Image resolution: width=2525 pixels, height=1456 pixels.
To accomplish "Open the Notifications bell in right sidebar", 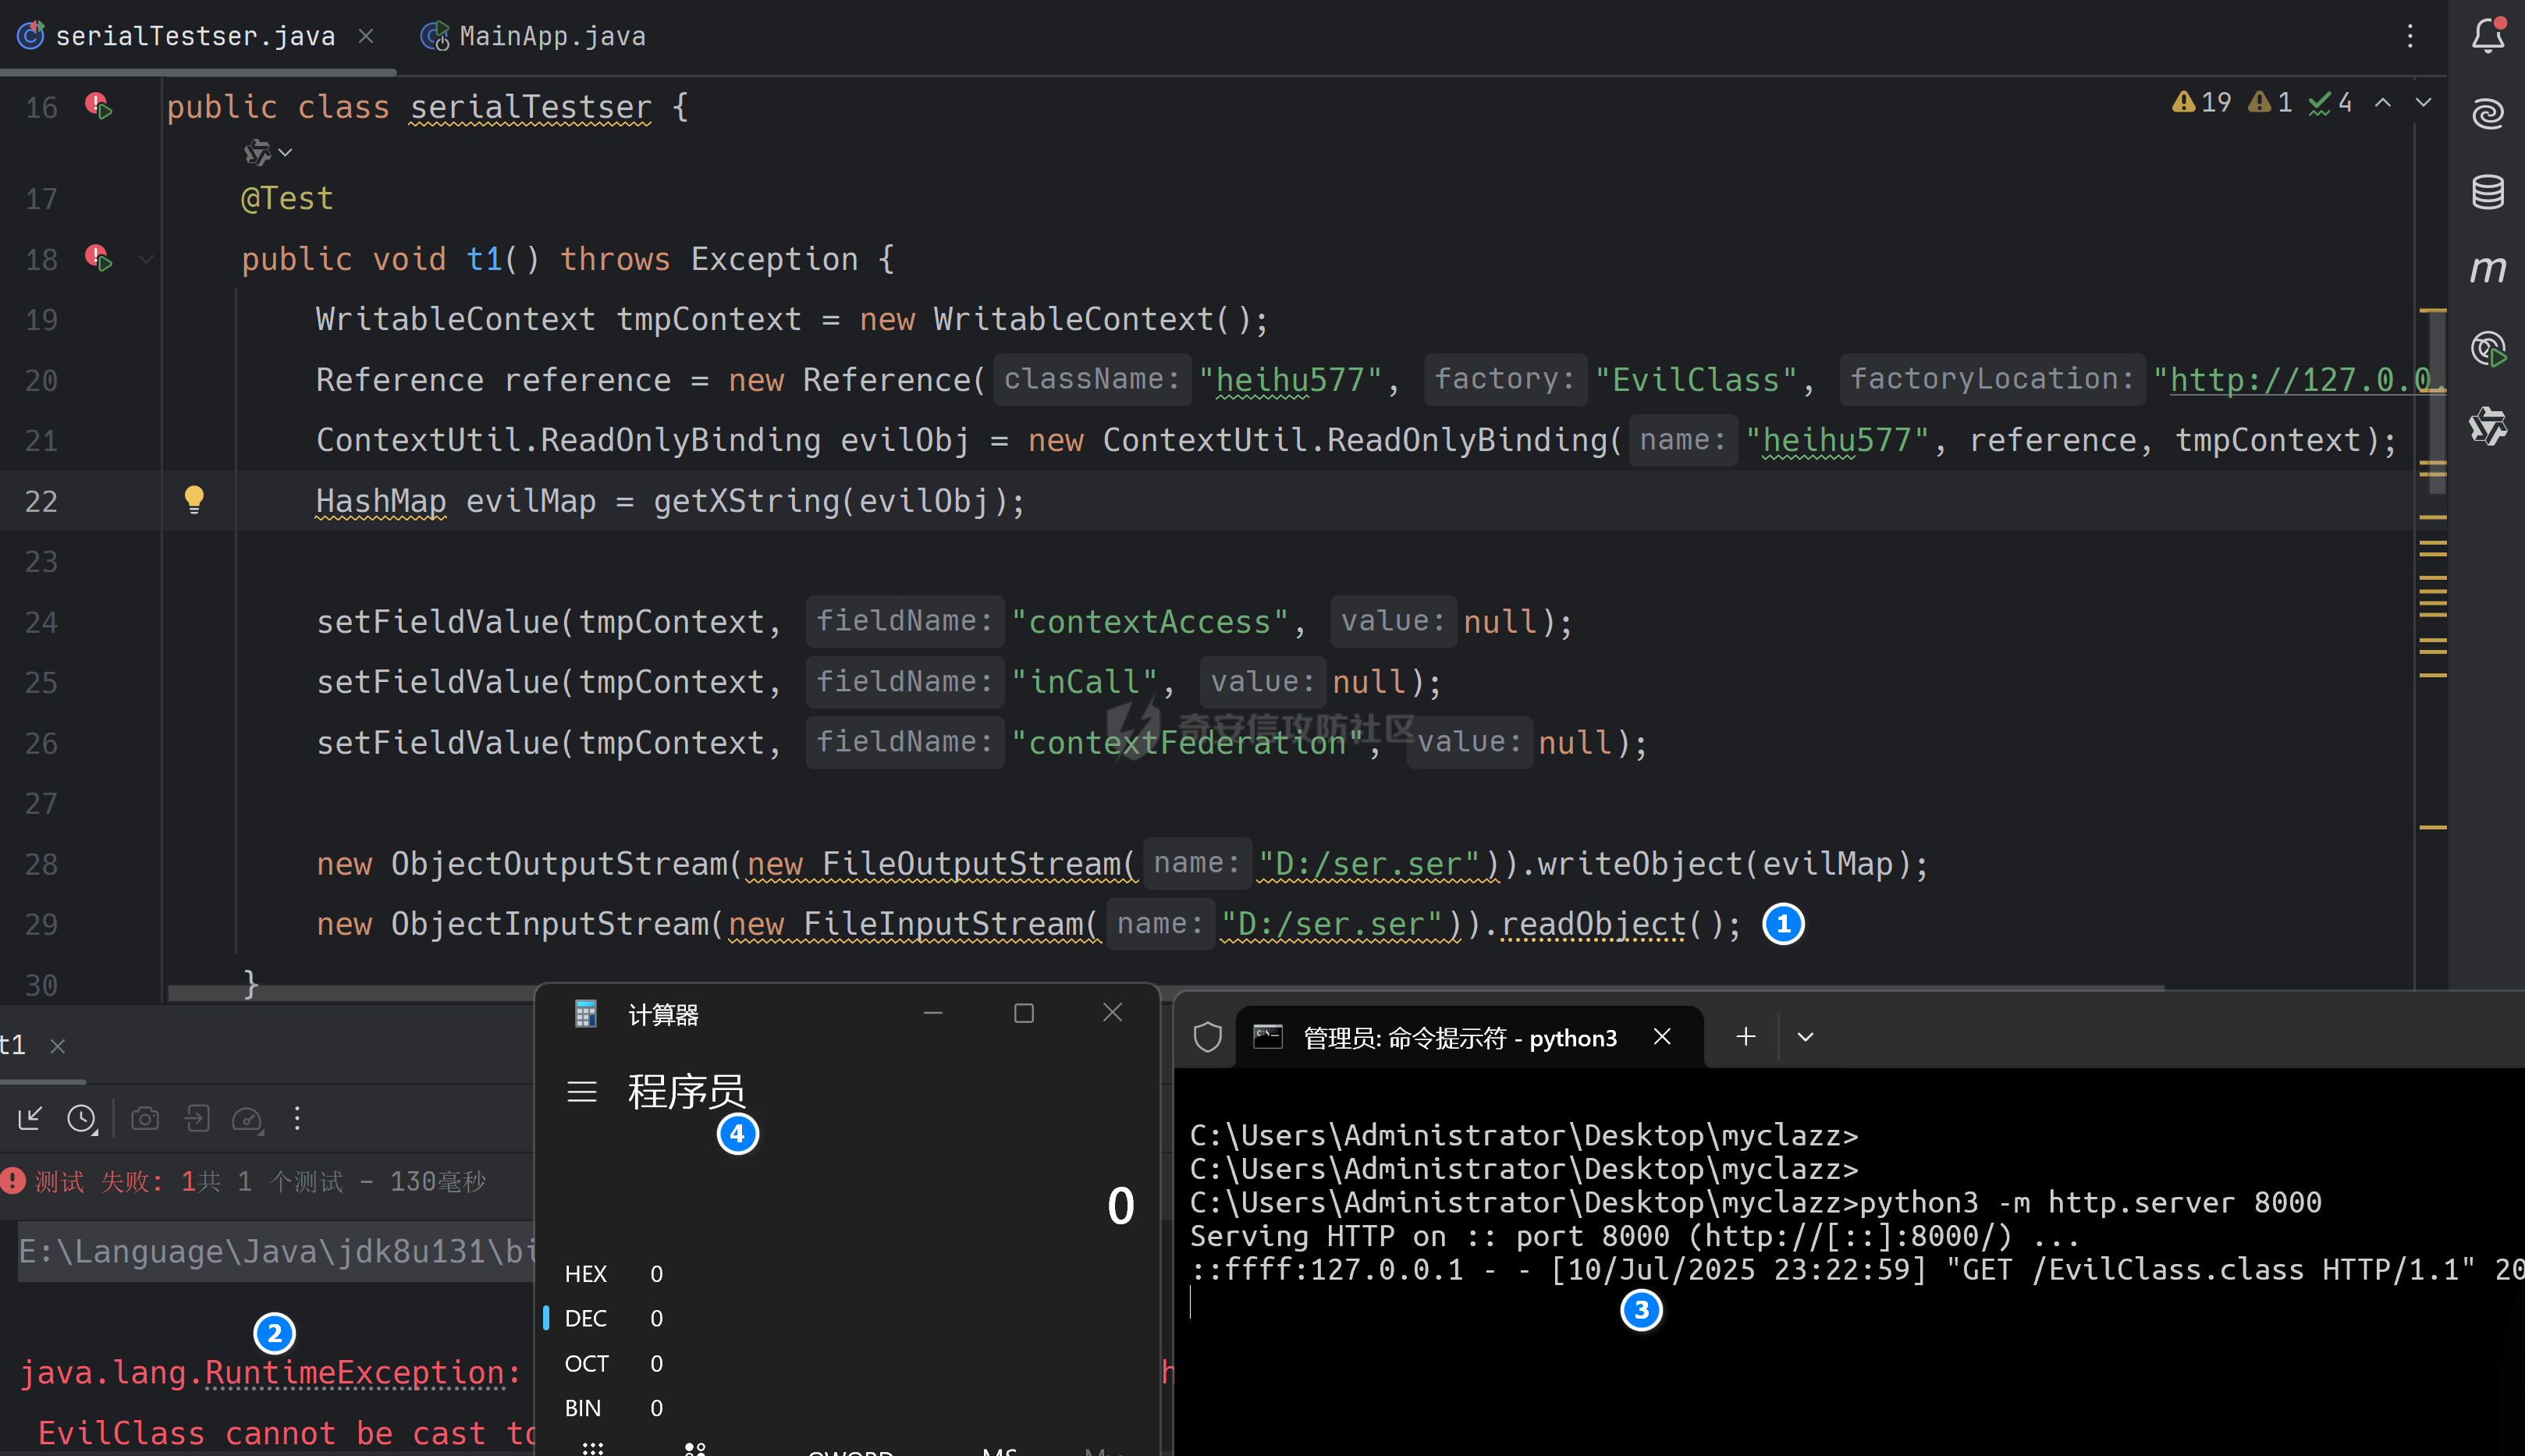I will 2487,36.
